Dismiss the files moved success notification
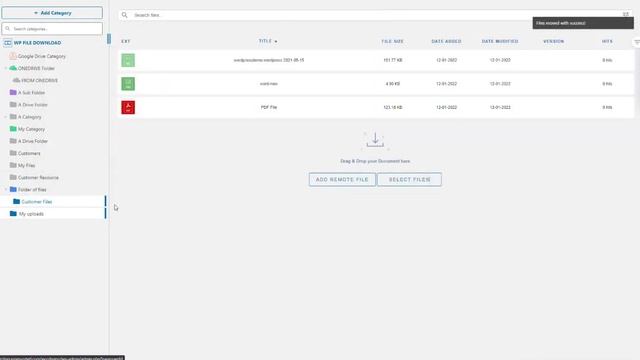 (583, 23)
